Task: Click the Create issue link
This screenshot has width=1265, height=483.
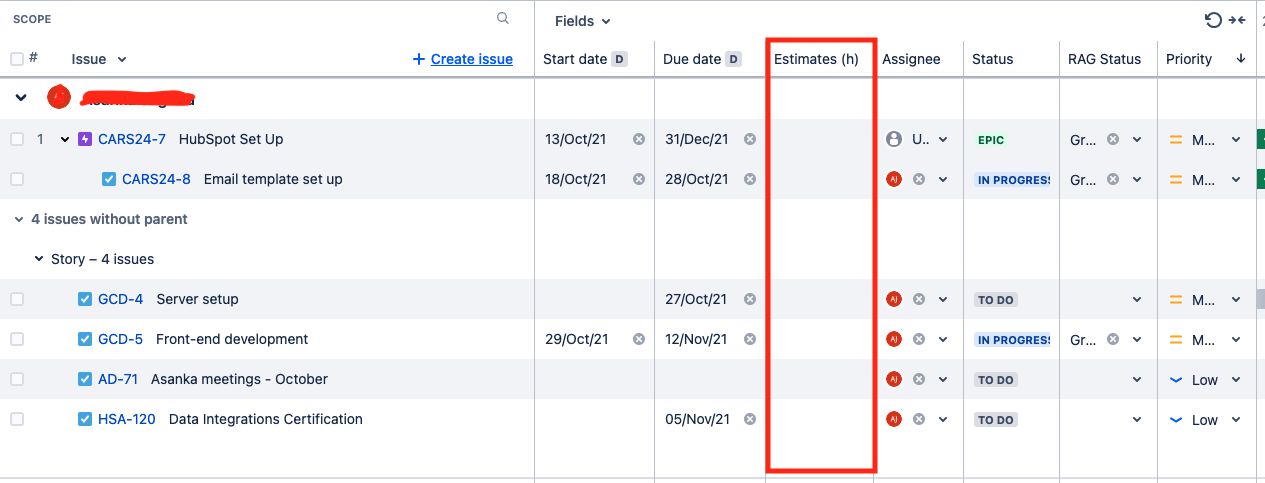Action: point(463,59)
